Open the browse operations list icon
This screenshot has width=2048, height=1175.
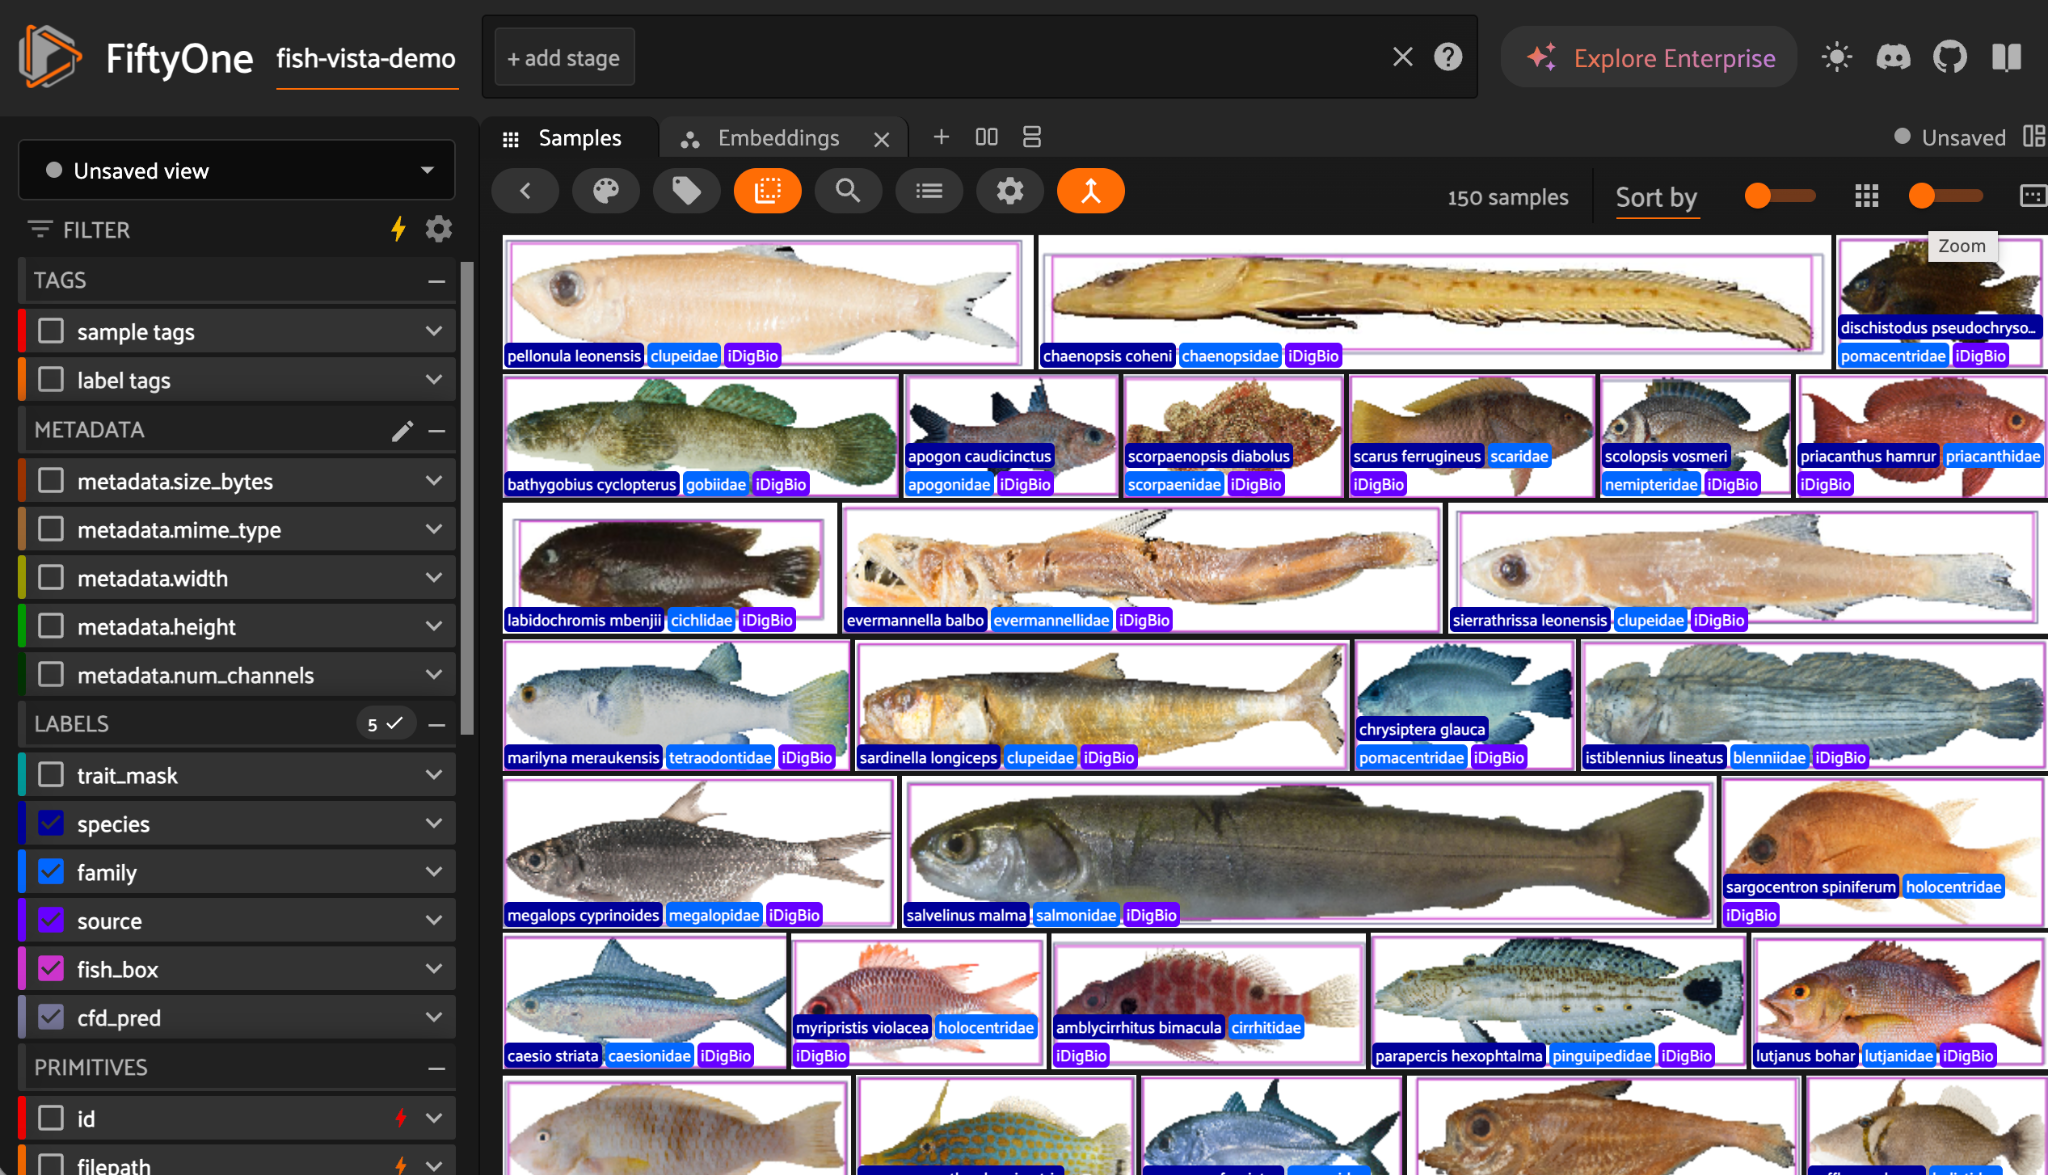pyautogui.click(x=929, y=191)
